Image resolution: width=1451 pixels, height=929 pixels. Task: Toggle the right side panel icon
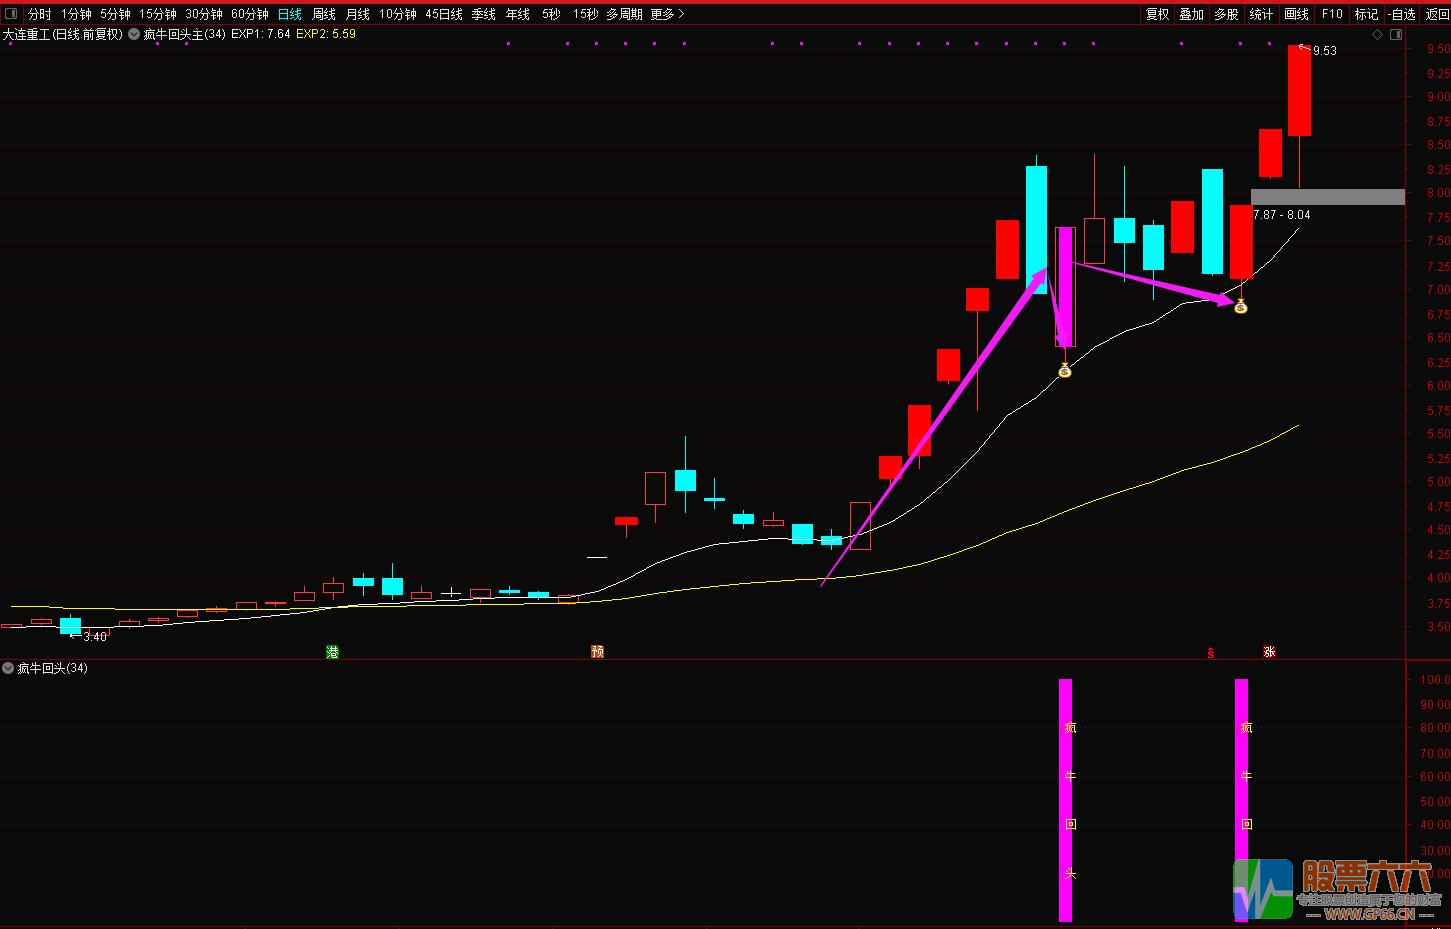(x=1396, y=34)
